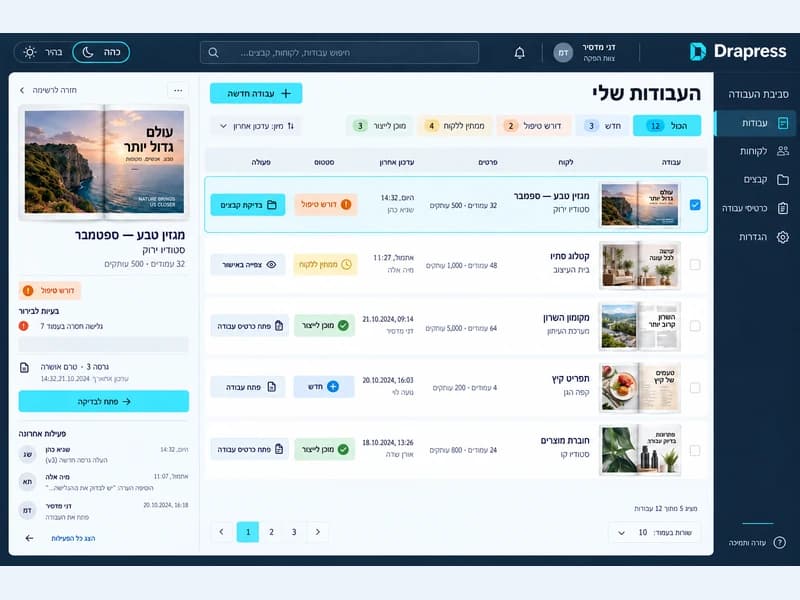
Task: Click the blue plus icon in חדש status
Action: click(333, 387)
